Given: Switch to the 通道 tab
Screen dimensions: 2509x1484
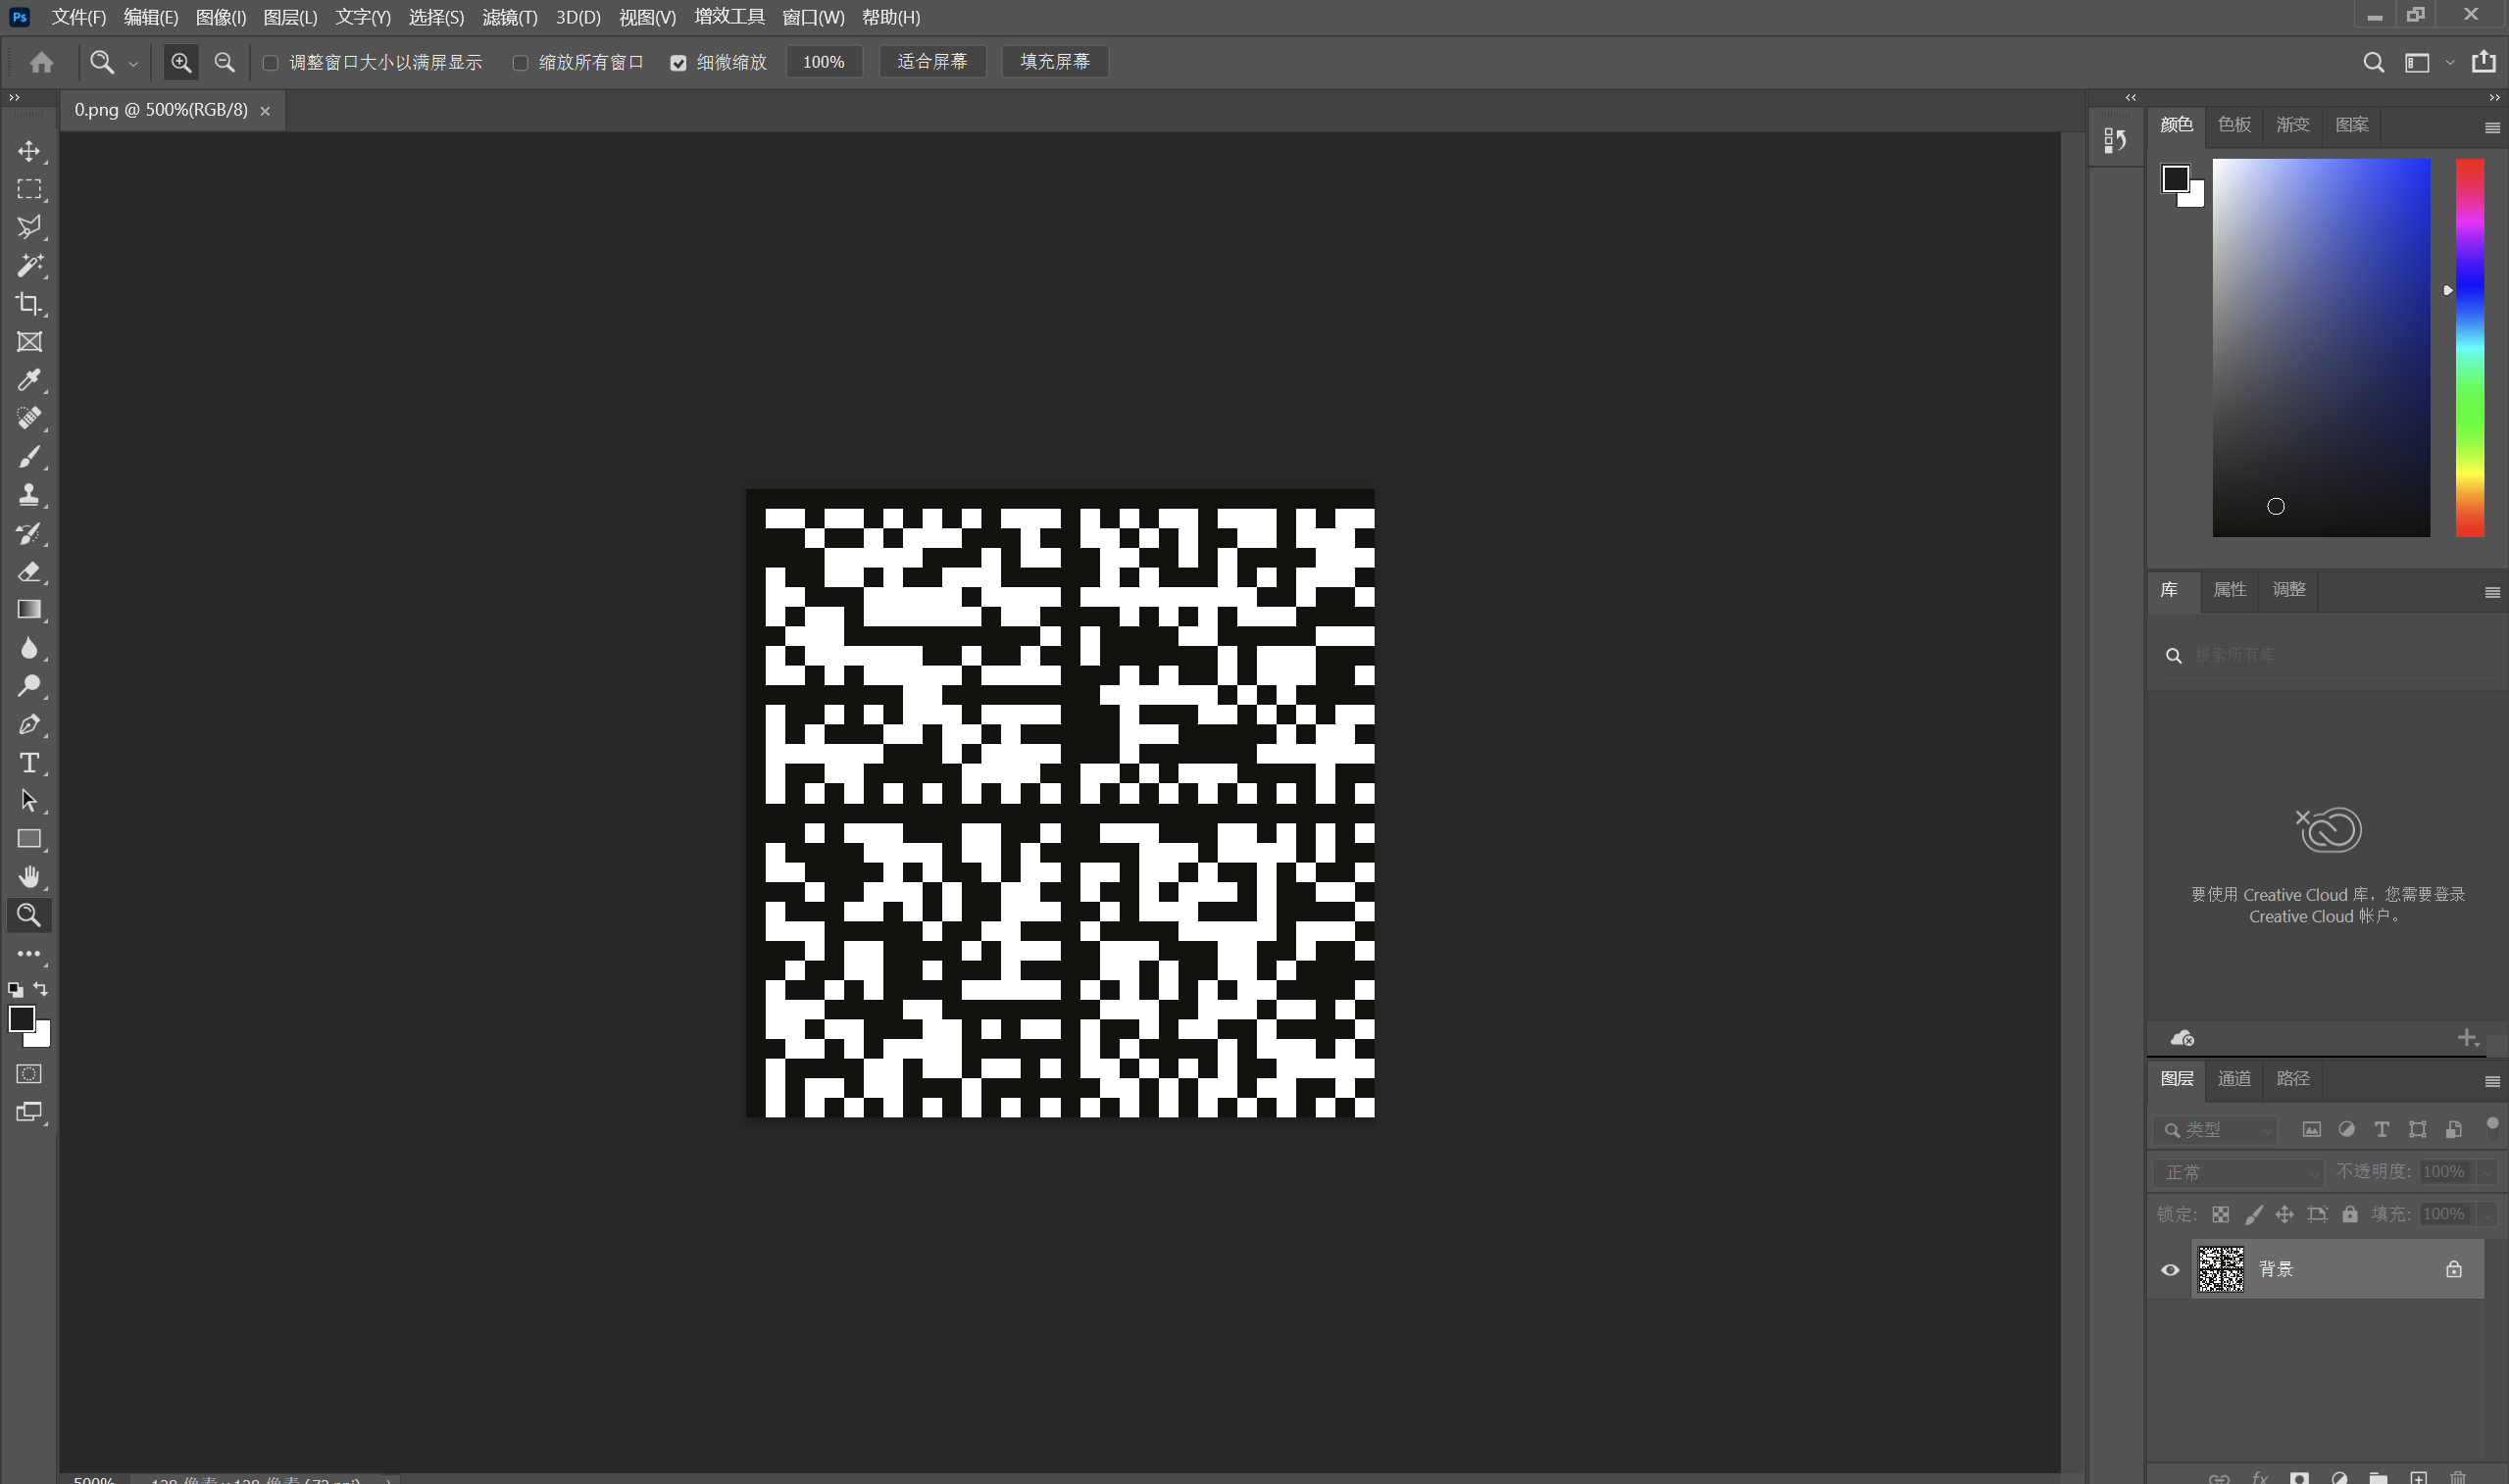Looking at the screenshot, I should 2234,1078.
